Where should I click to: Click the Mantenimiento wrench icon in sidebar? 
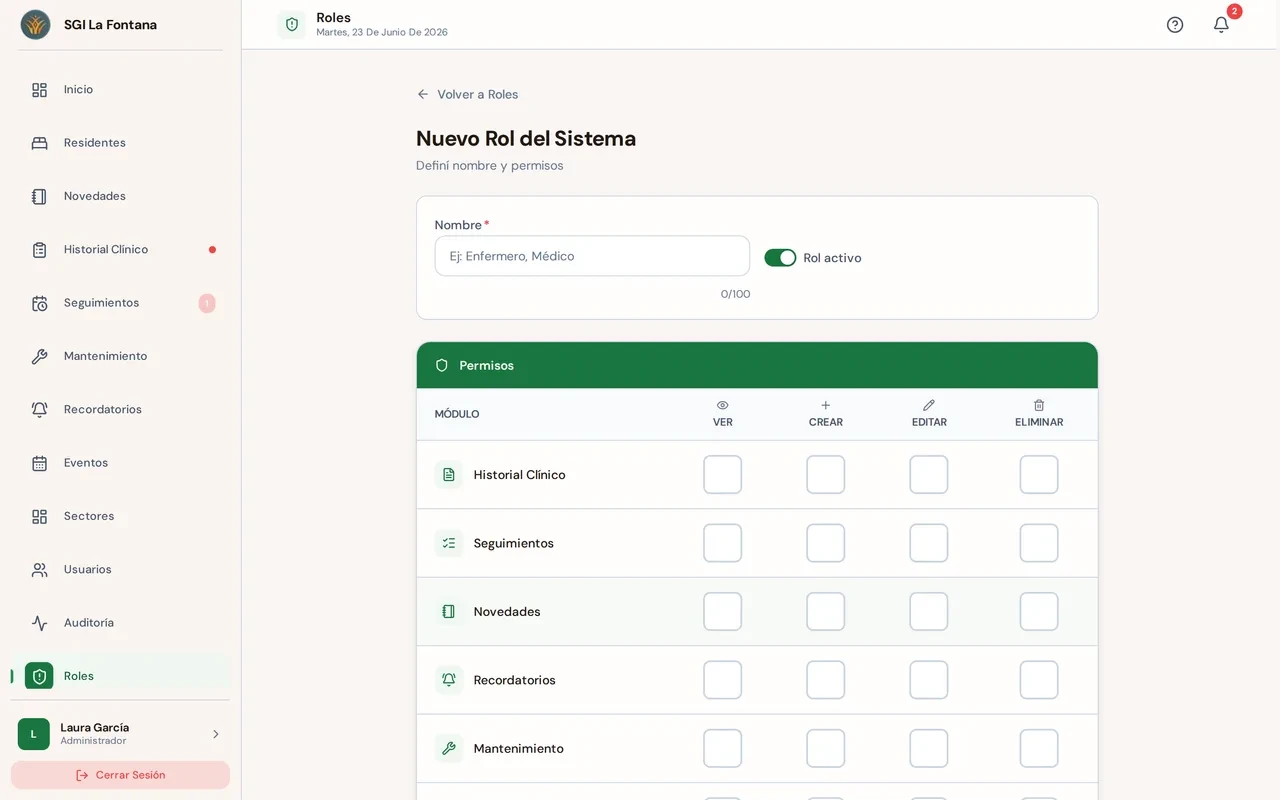[39, 356]
